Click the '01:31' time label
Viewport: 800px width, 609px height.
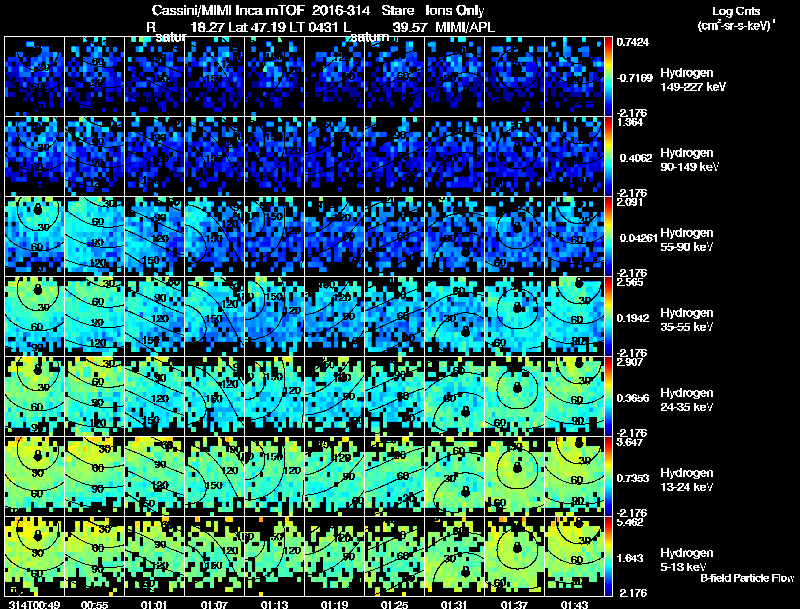(x=454, y=604)
